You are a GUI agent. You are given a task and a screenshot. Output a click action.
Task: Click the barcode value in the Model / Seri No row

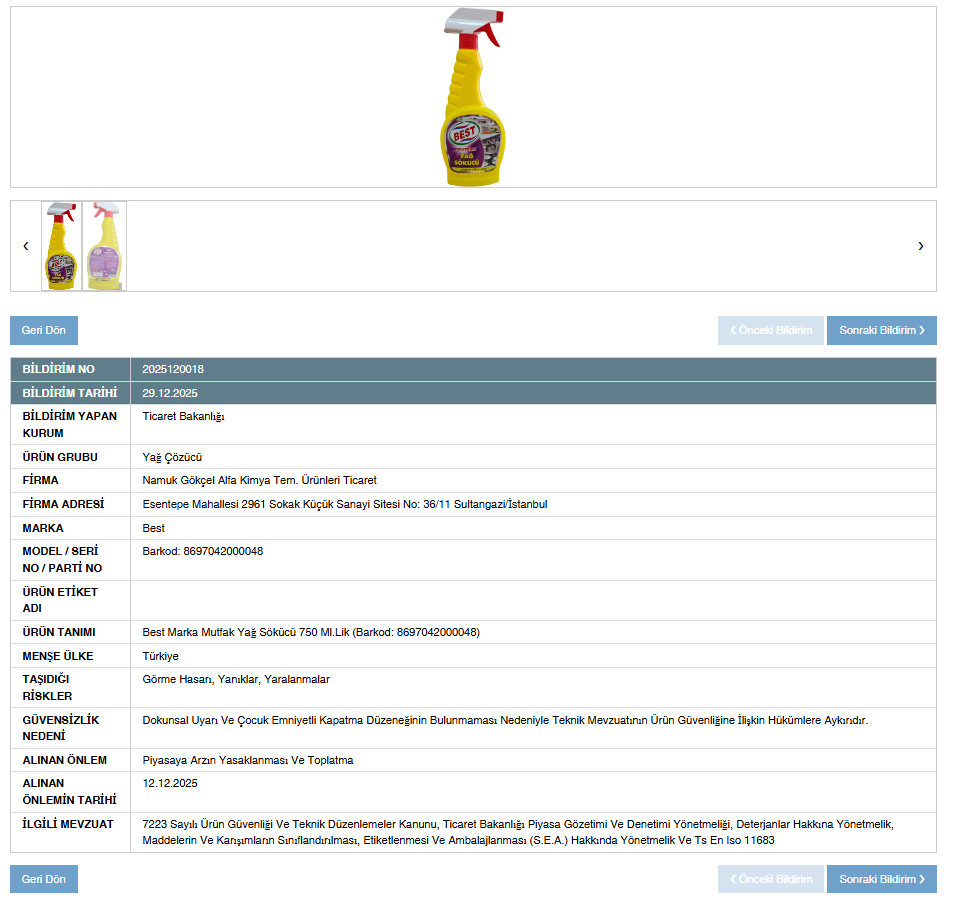click(x=202, y=551)
